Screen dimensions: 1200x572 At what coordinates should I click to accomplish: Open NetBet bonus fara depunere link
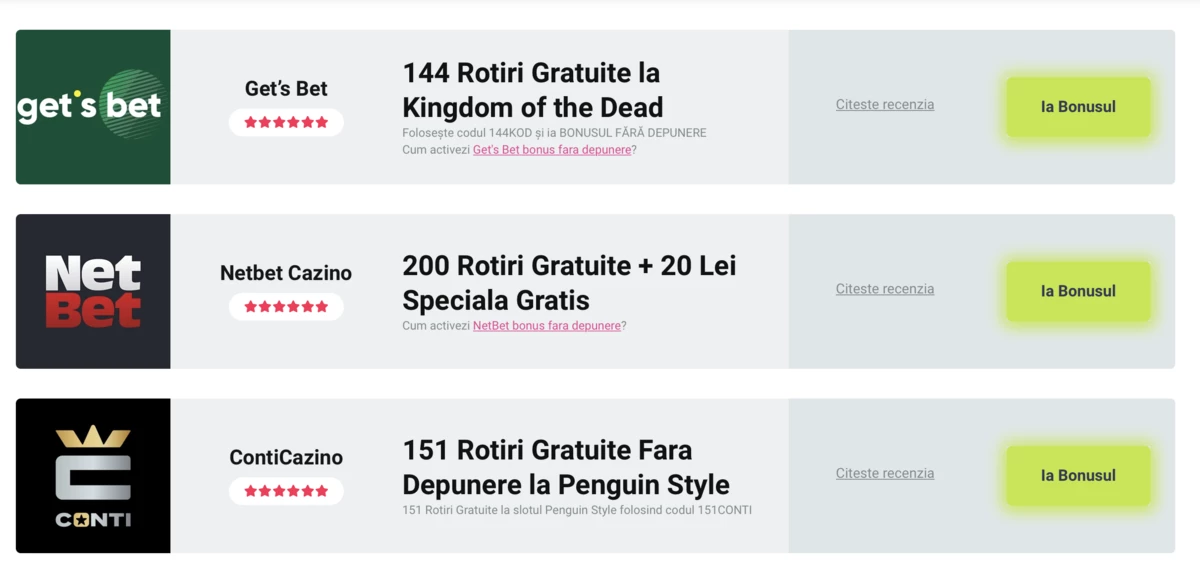pyautogui.click(x=547, y=326)
